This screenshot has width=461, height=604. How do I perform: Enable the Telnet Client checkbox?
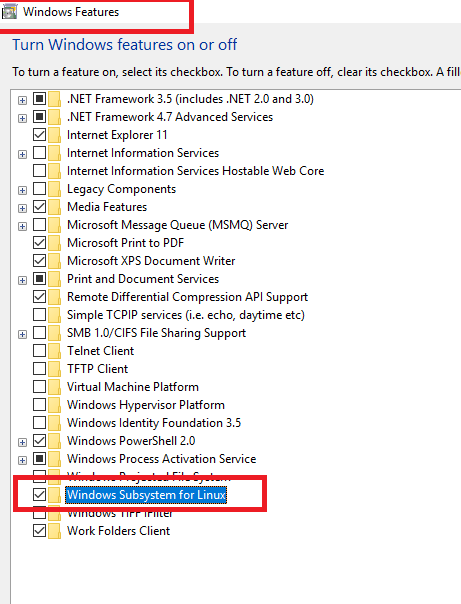[x=39, y=351]
